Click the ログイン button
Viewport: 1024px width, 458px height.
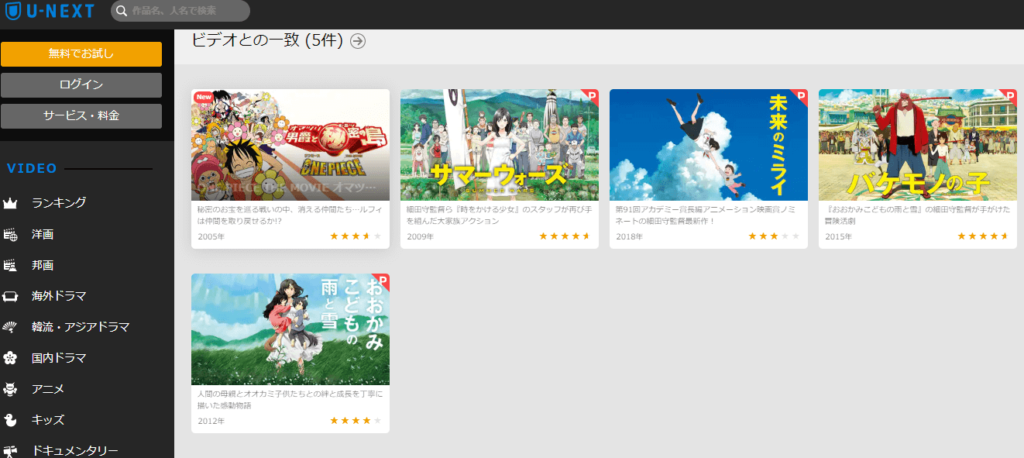[81, 85]
